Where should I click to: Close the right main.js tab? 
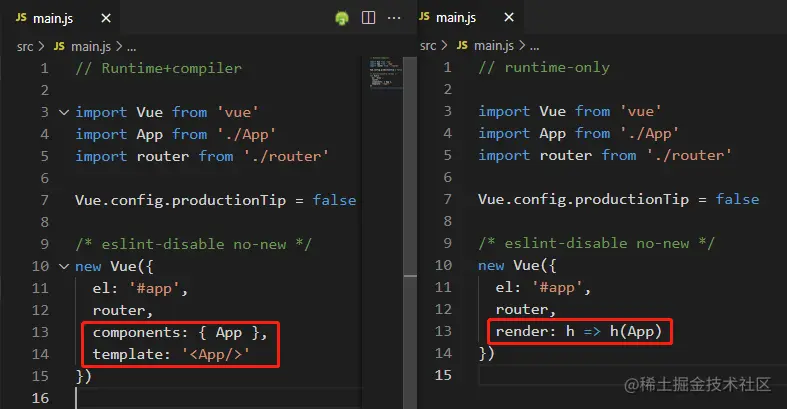509,17
